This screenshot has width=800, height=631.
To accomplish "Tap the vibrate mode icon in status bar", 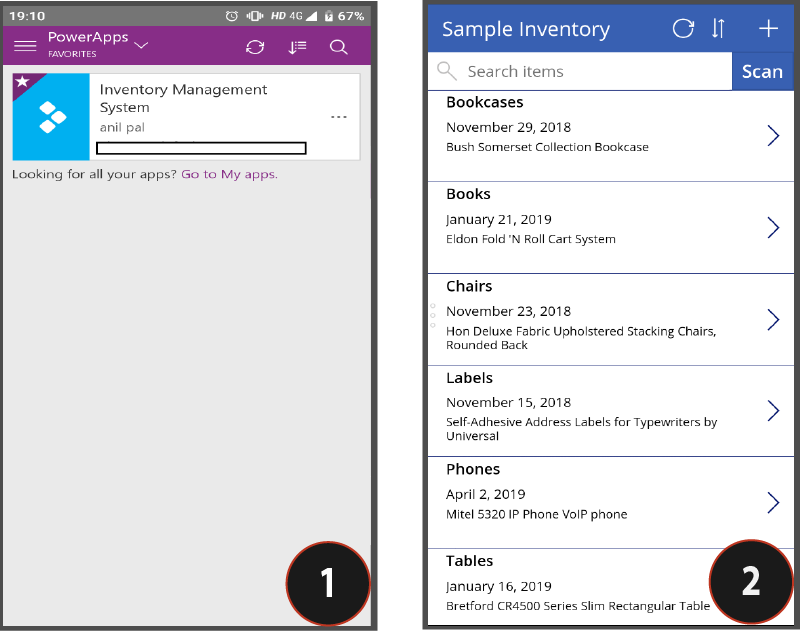I will coord(255,16).
